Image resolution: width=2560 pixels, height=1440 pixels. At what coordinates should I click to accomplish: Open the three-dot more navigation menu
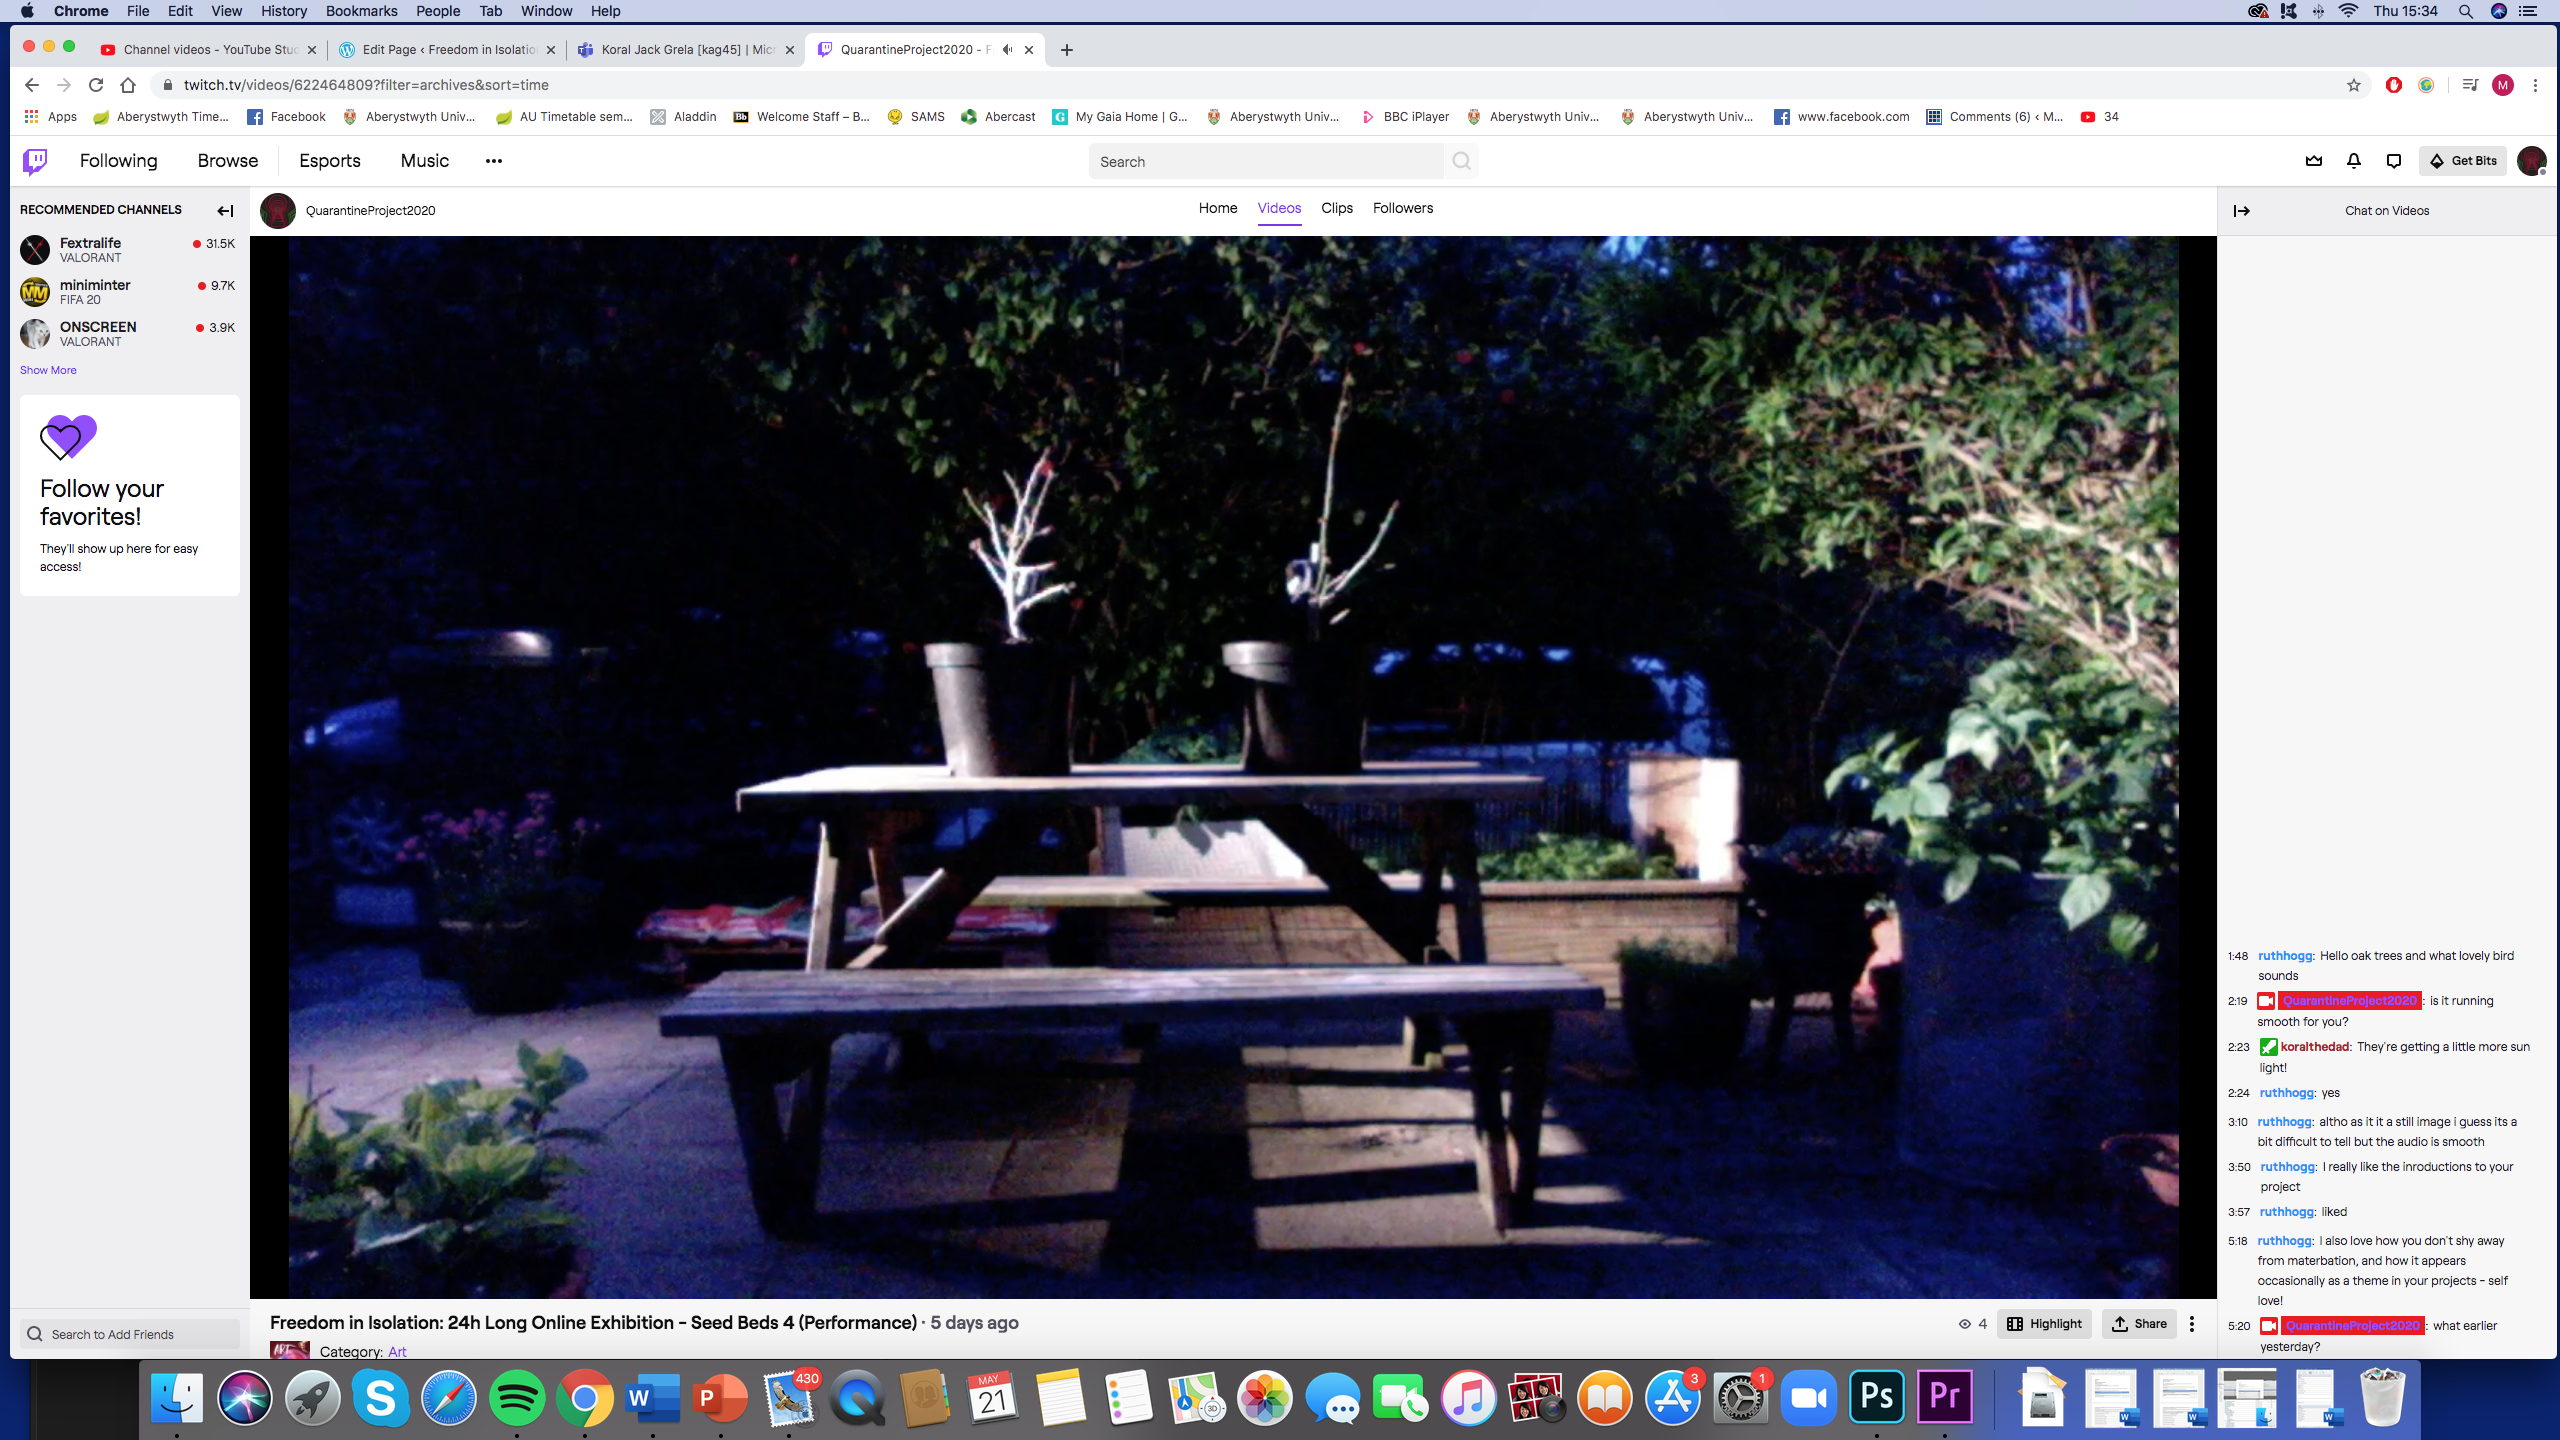point(494,161)
